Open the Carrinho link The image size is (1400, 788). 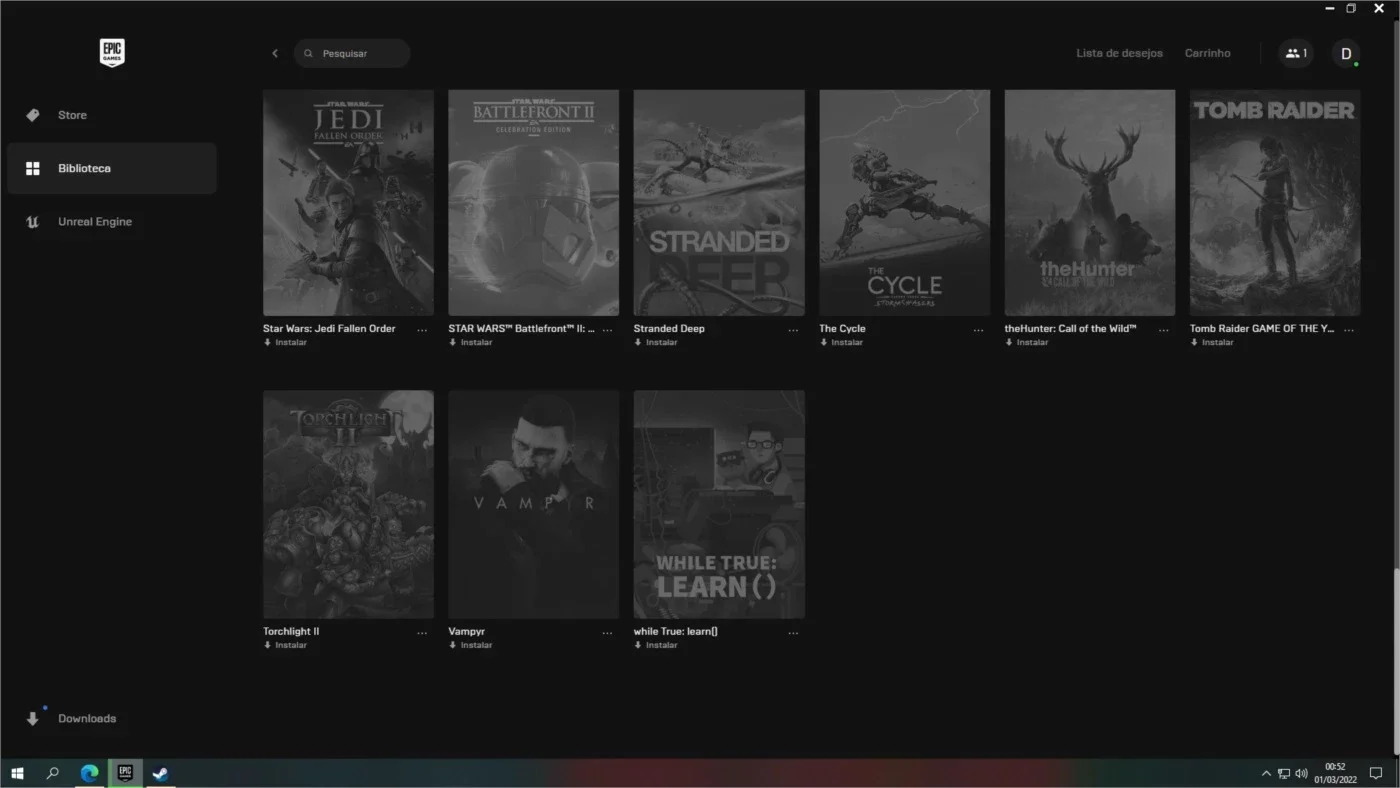tap(1207, 53)
